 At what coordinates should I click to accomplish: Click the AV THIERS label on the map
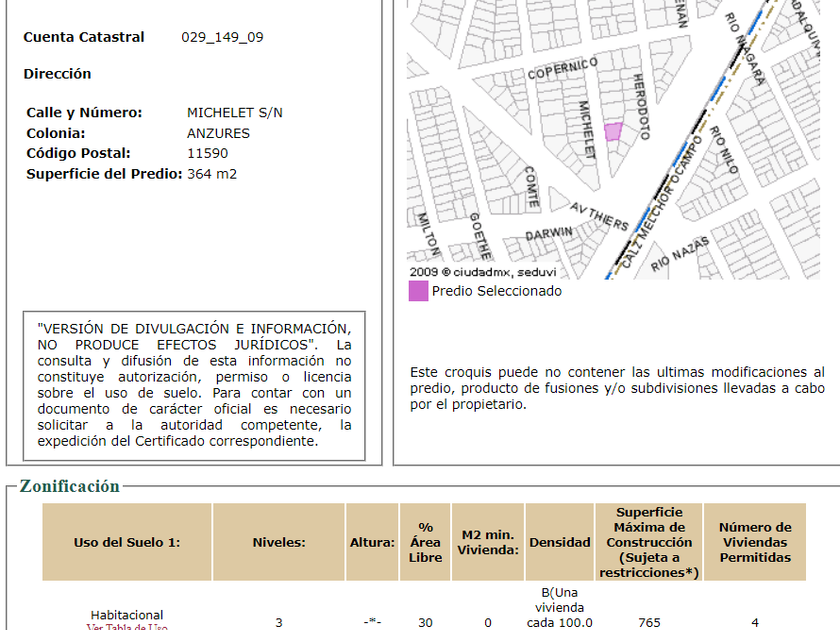600,215
